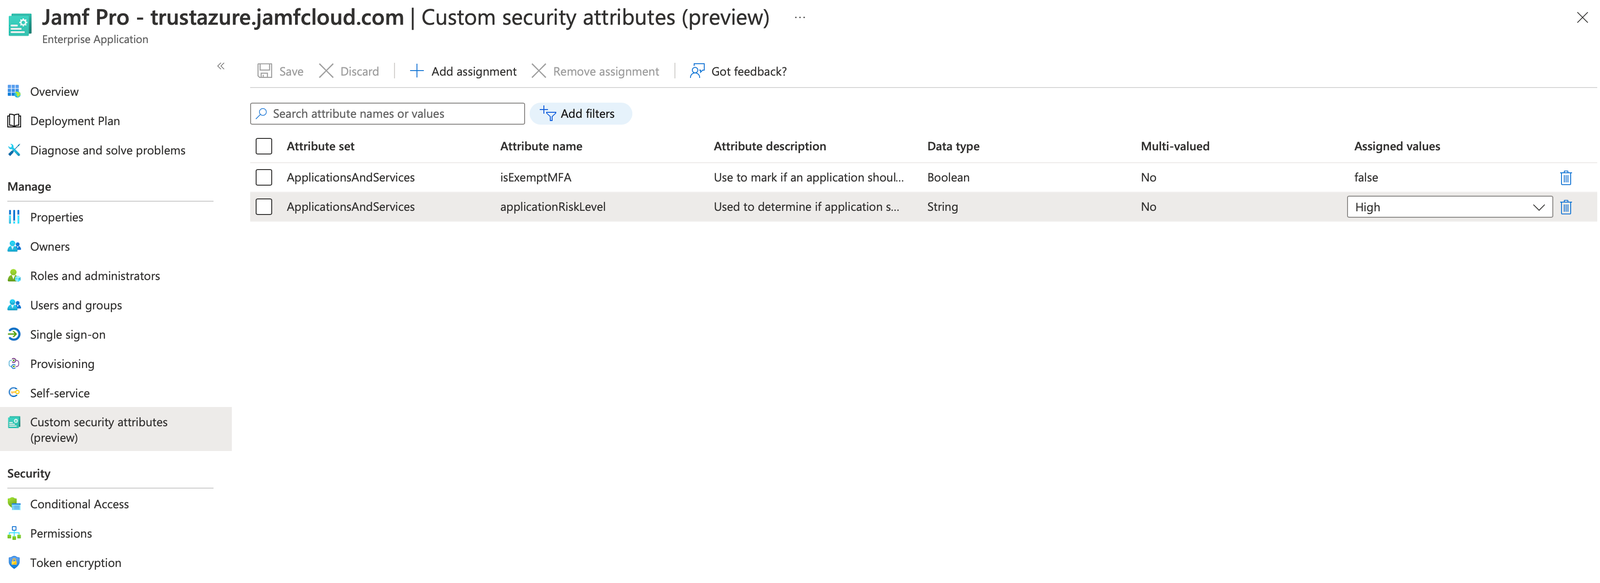Click the magnifier icon in the search box
This screenshot has height=583, width=1600.
pos(262,114)
